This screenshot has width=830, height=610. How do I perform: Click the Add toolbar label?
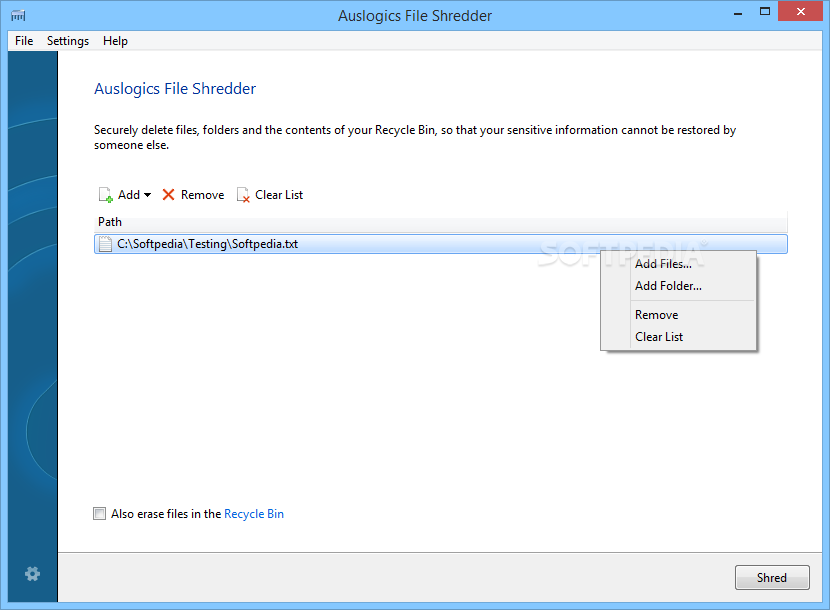click(x=129, y=195)
